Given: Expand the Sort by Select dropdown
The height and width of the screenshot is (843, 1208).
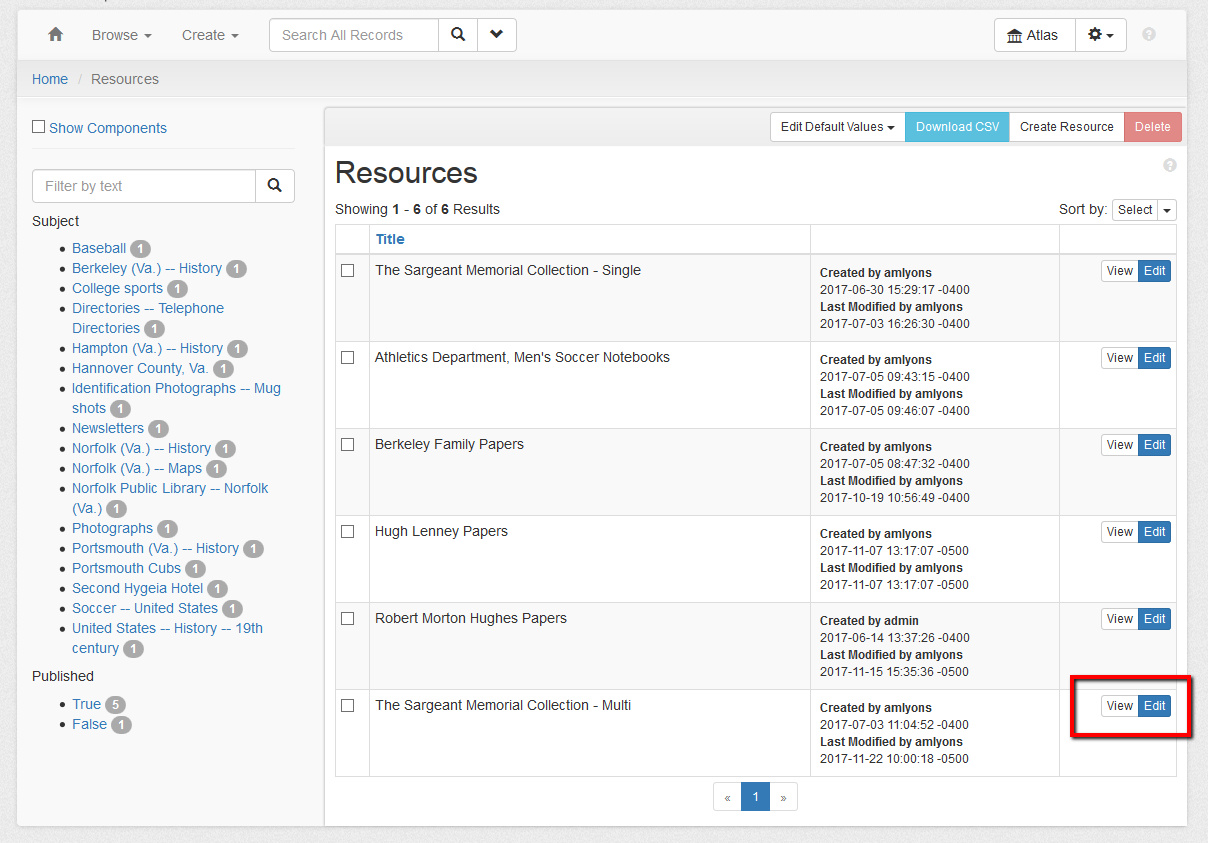Looking at the screenshot, I should coord(1143,210).
